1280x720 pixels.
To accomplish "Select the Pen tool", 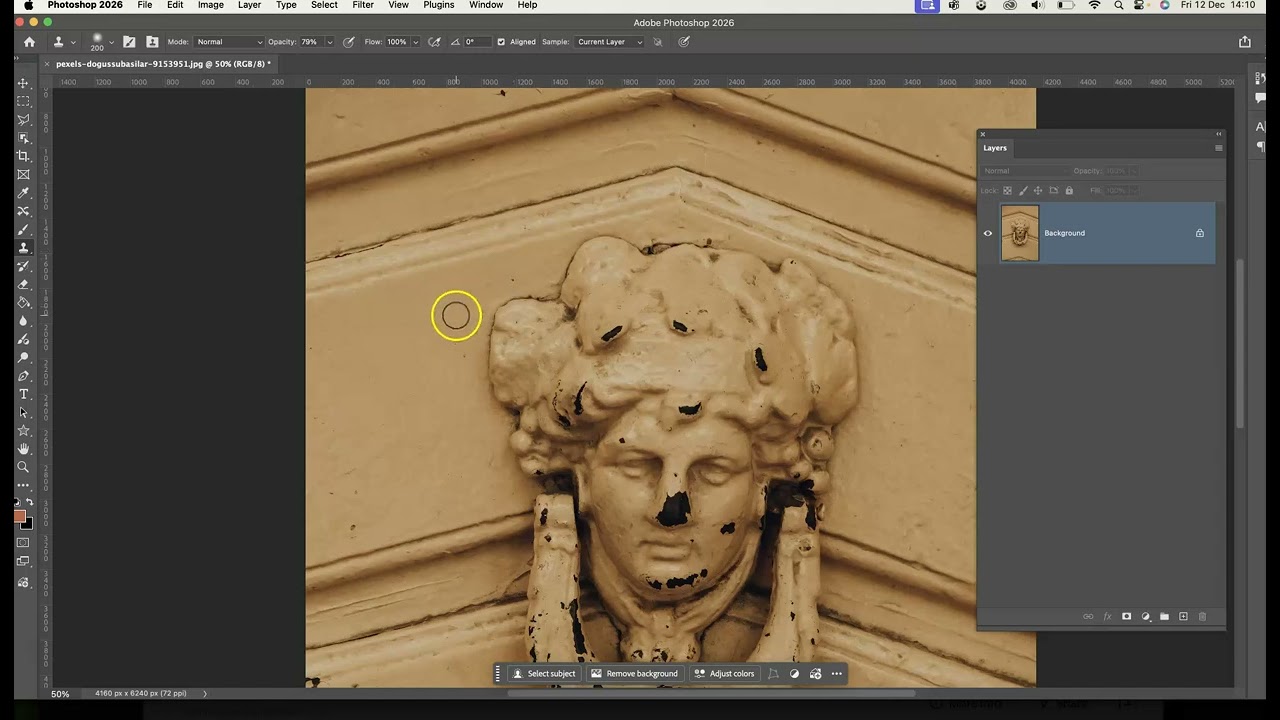I will tap(24, 376).
